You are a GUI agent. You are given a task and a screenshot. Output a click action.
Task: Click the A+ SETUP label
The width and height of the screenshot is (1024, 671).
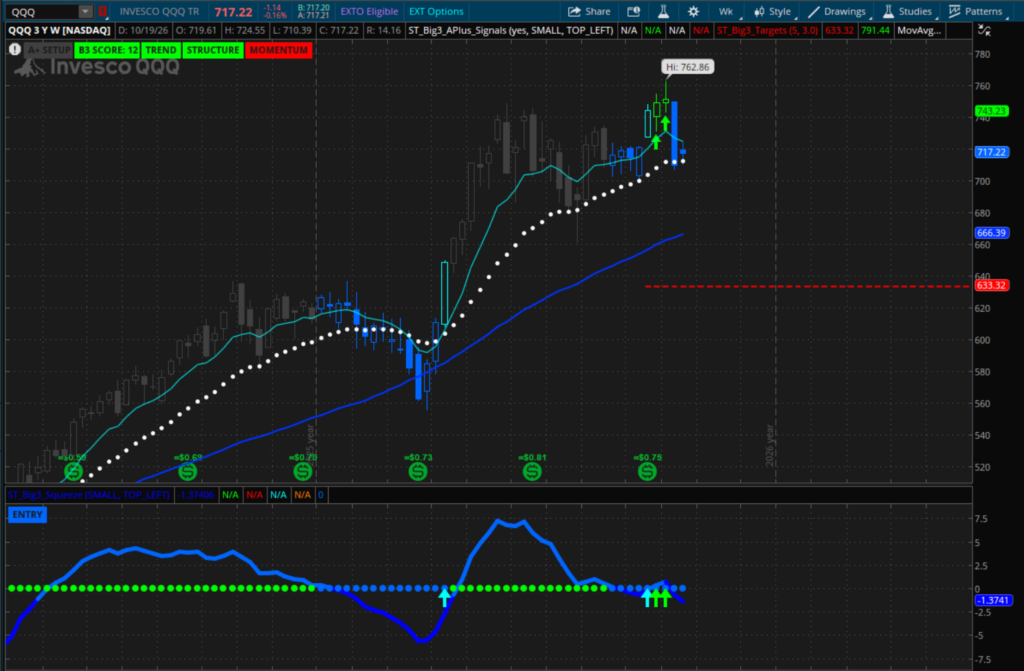(48, 50)
